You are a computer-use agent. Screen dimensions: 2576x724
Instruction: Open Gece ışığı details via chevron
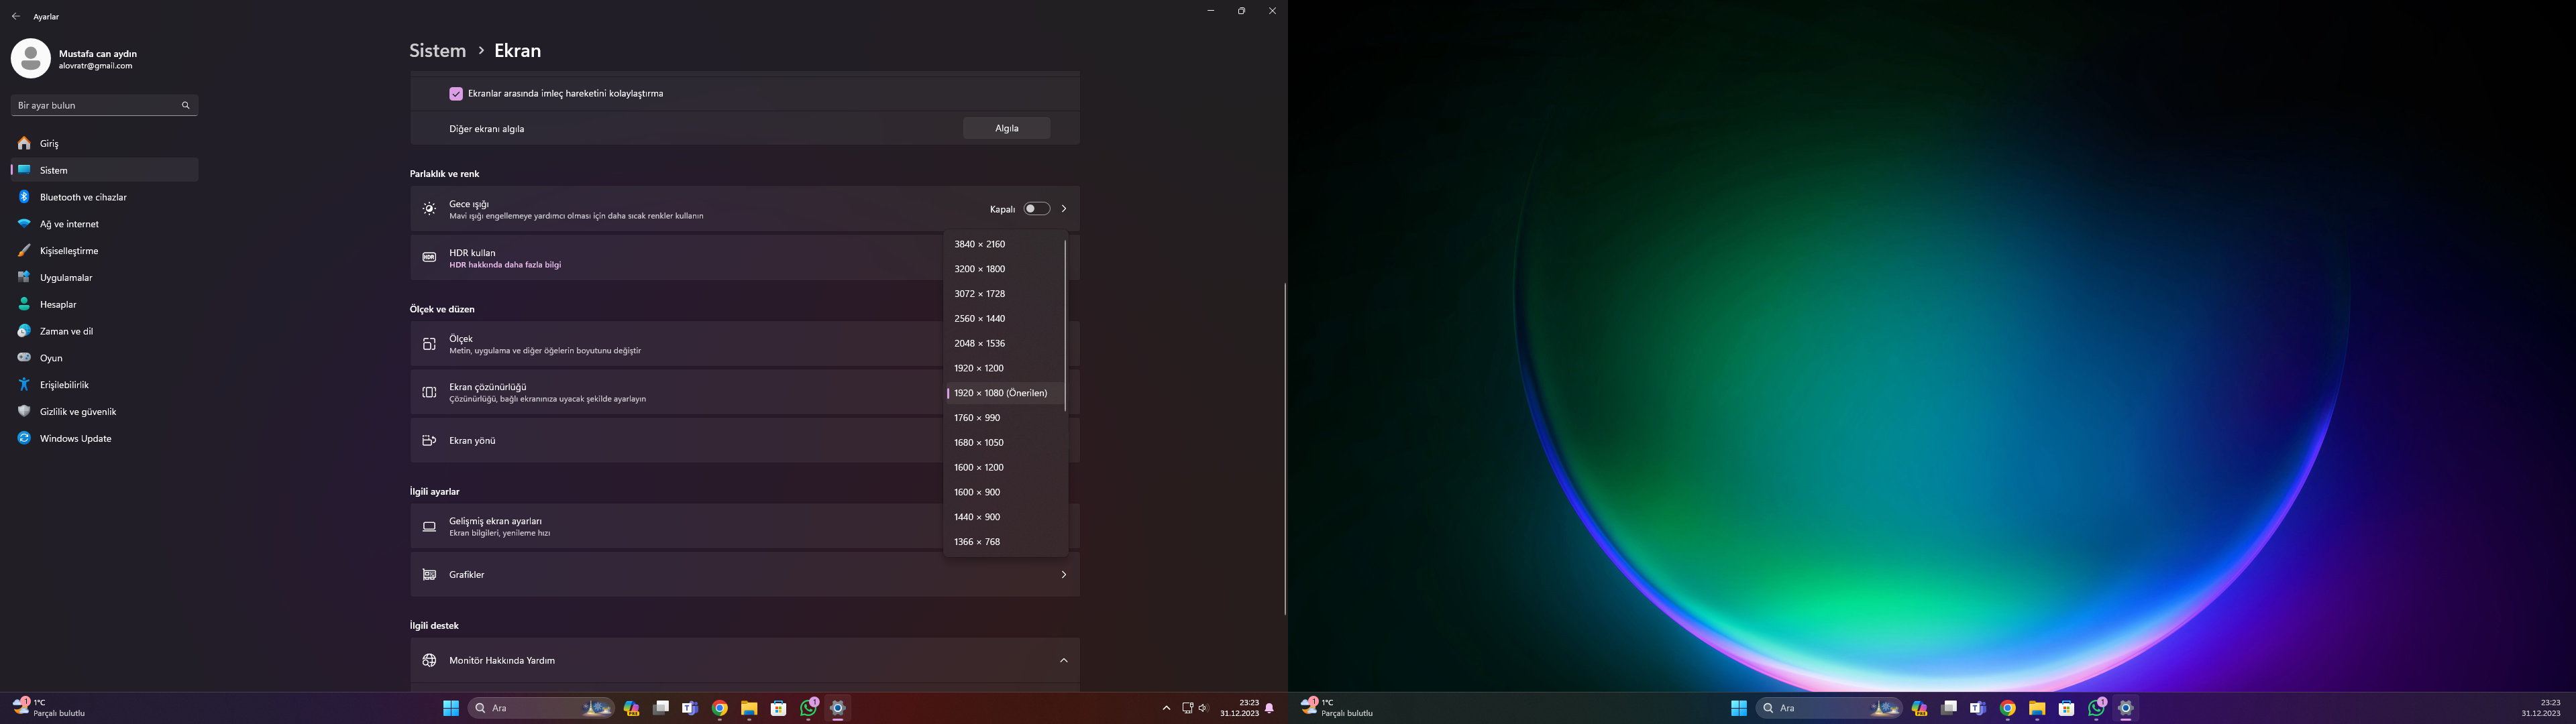pyautogui.click(x=1064, y=209)
